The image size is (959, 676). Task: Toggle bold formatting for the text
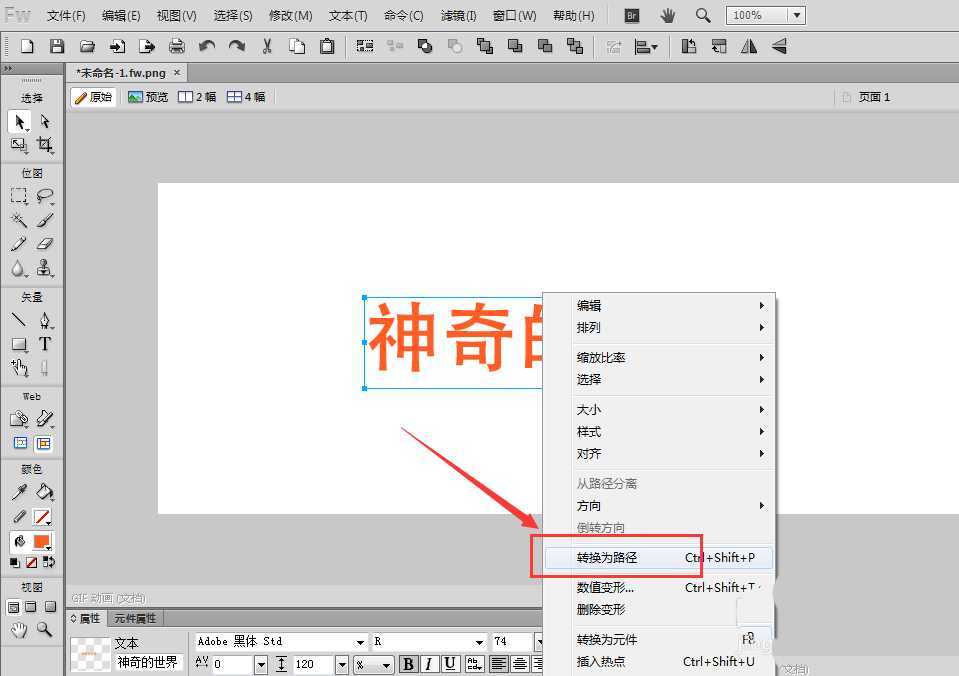click(408, 663)
